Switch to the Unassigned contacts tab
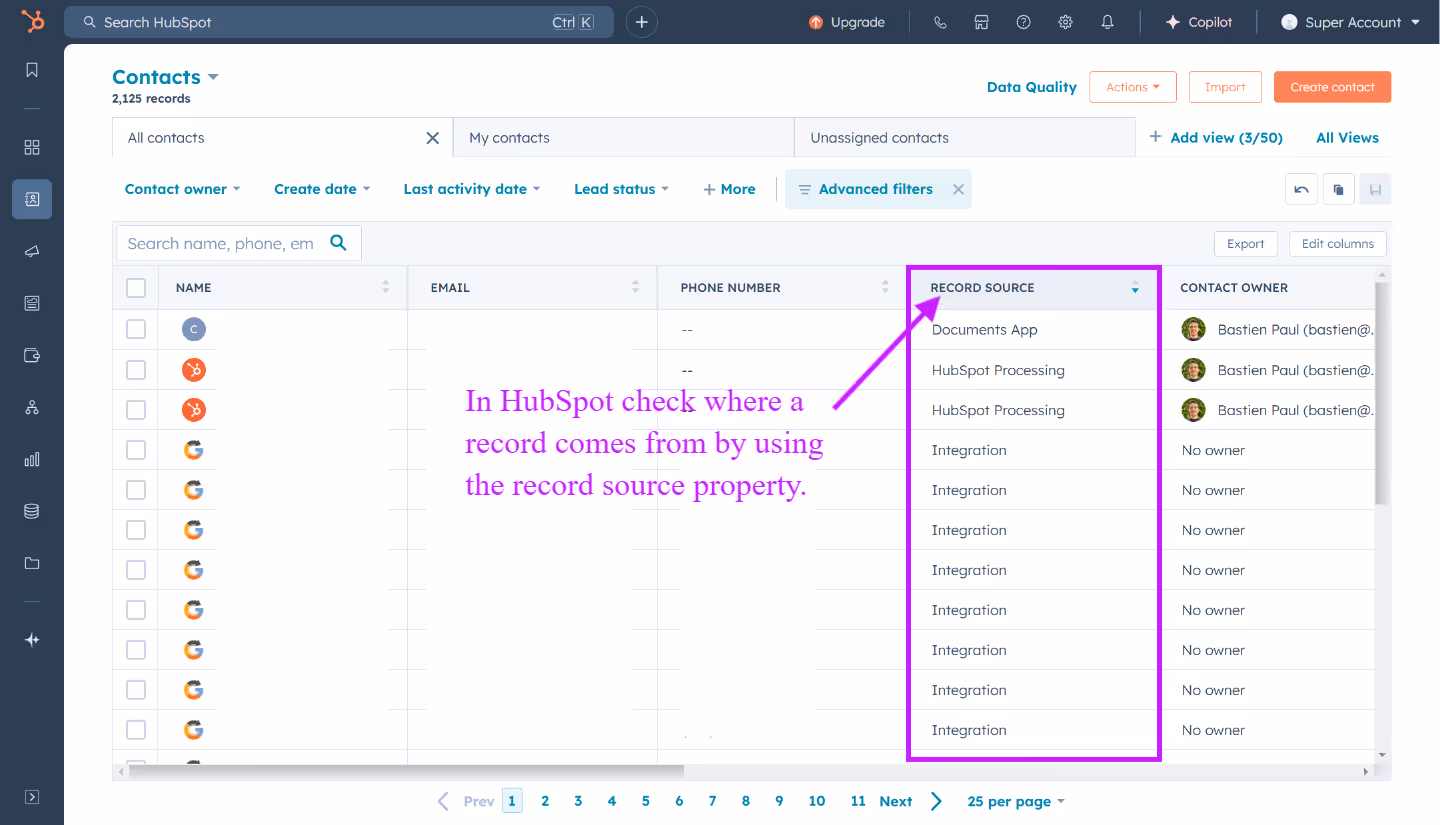 click(x=879, y=137)
